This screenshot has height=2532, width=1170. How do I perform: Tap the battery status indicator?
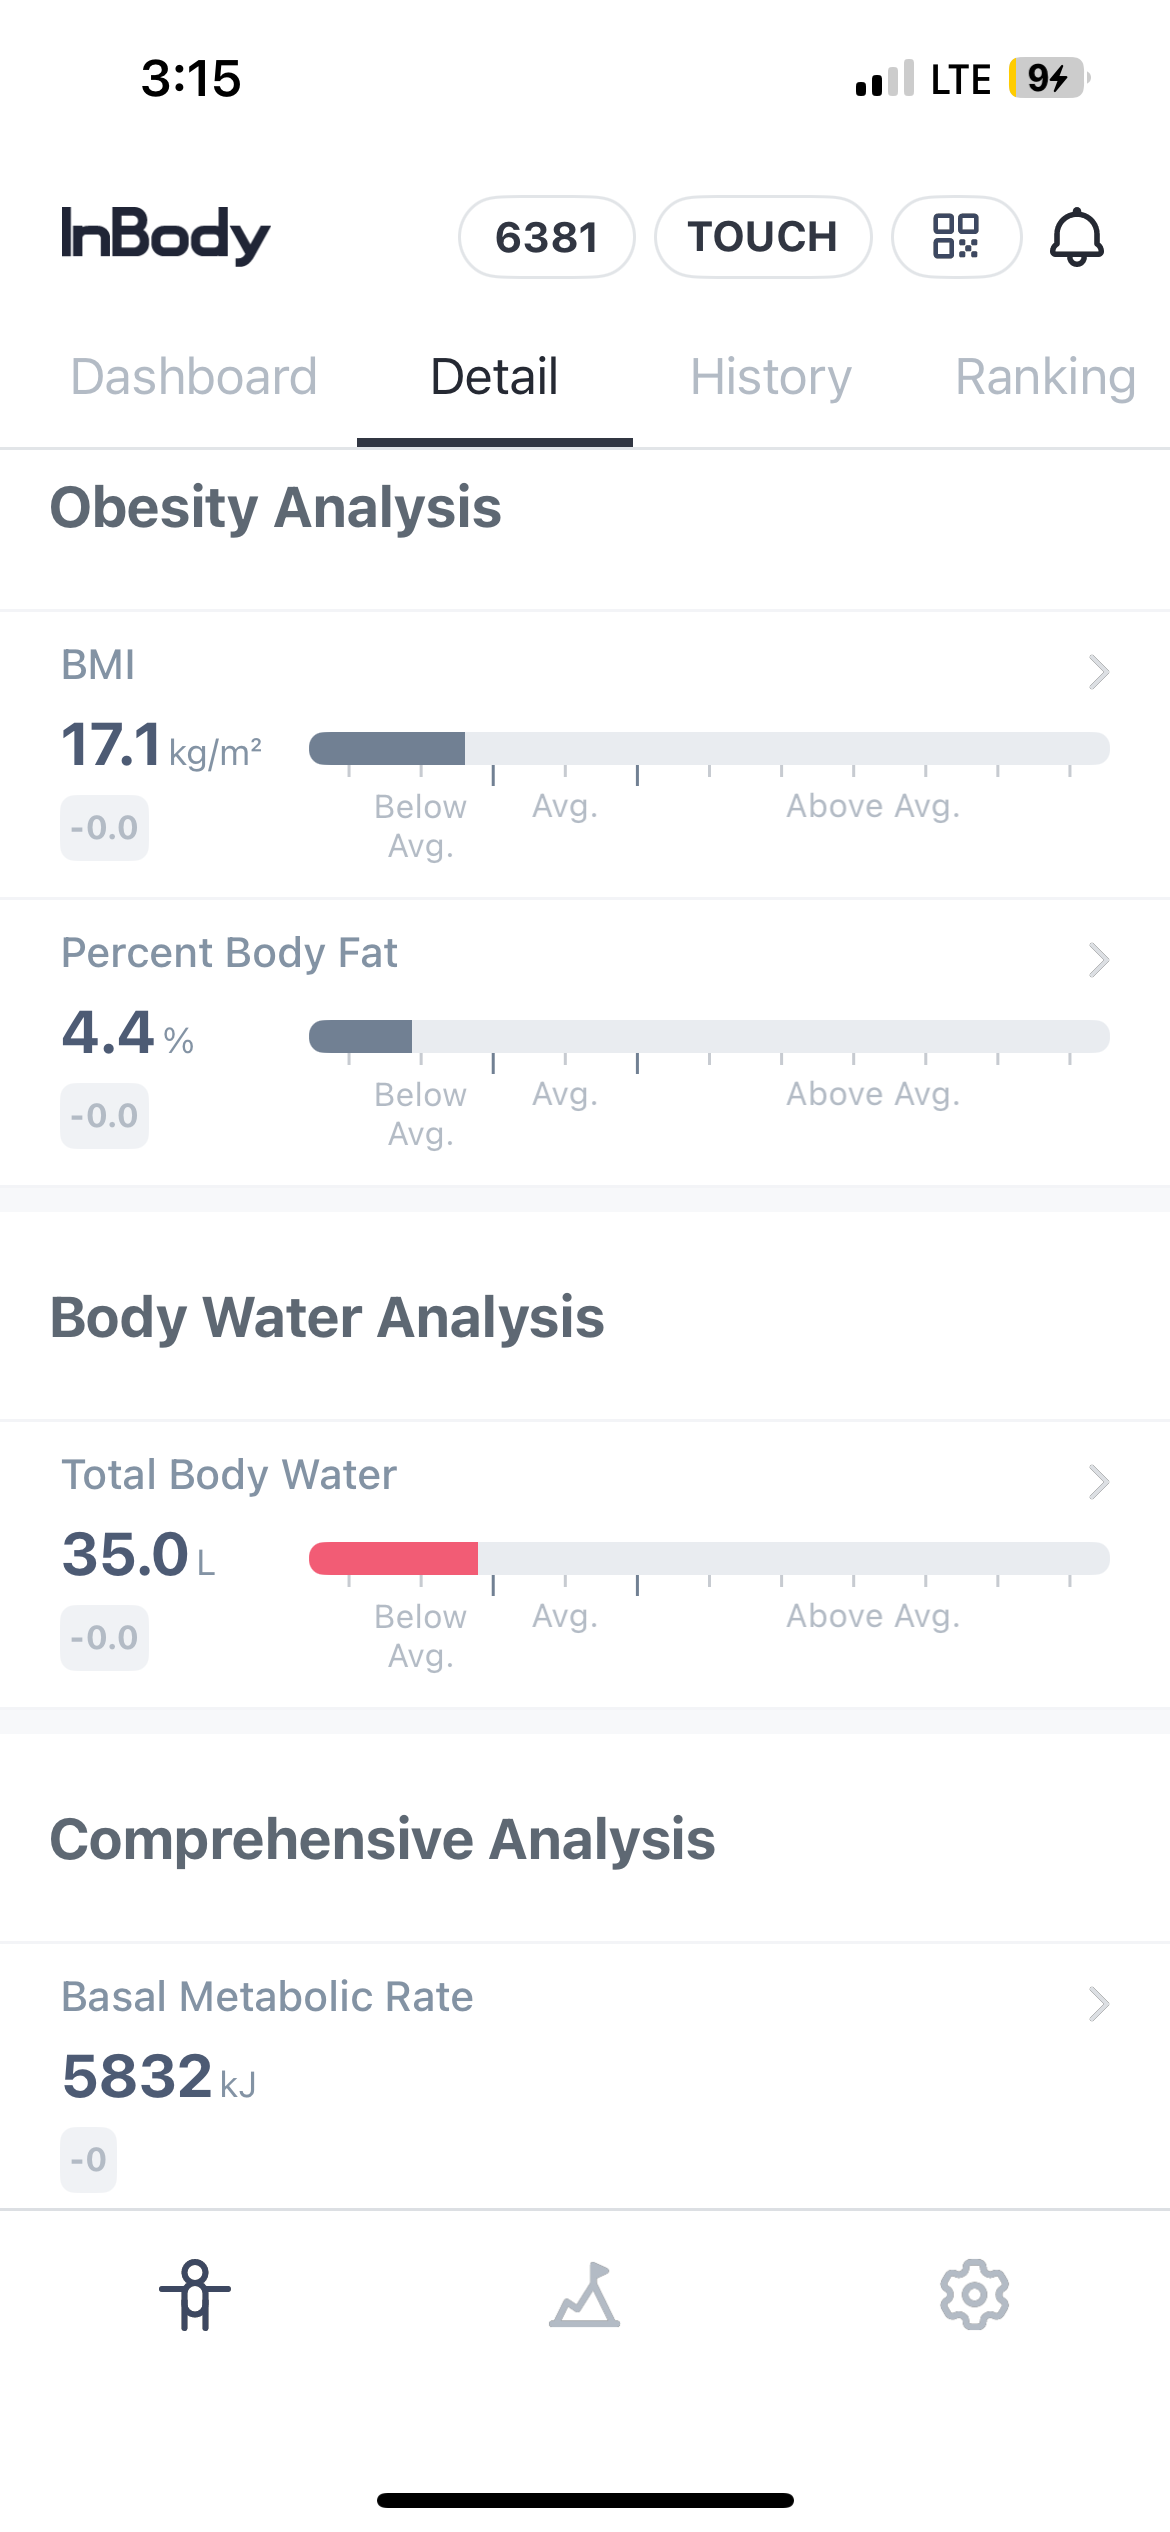coord(1048,78)
